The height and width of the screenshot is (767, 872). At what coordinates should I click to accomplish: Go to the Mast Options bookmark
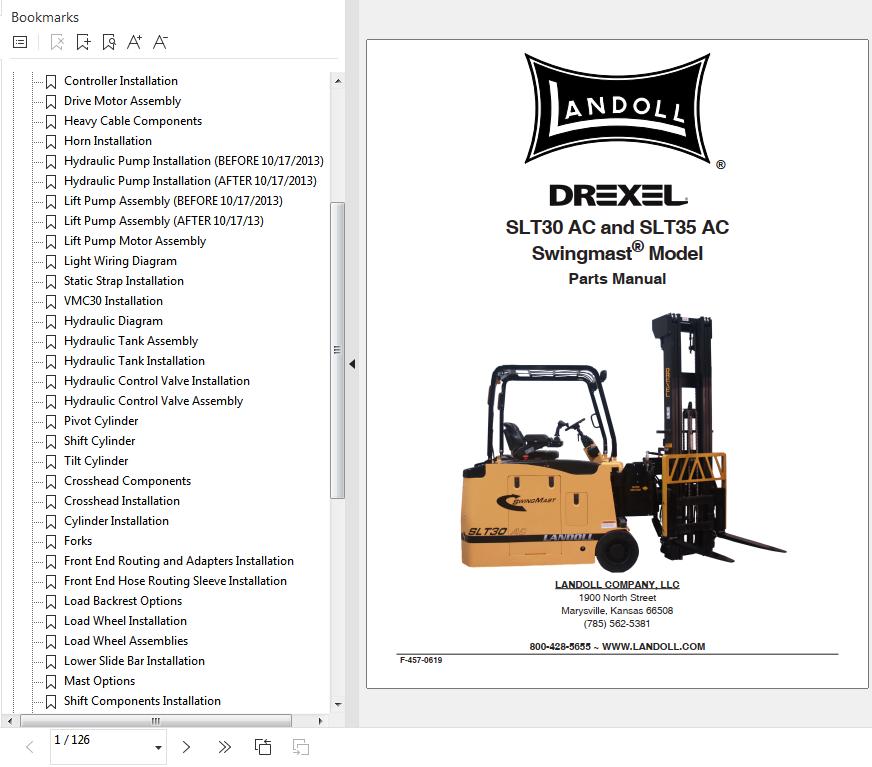pos(99,681)
